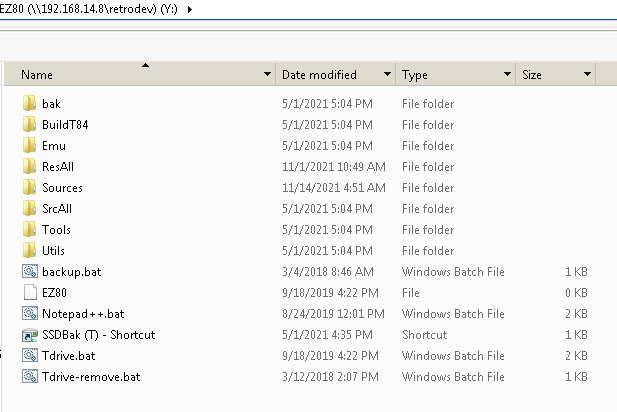The image size is (617, 412).
Task: Click the Tdrive.bat batch file icon
Action: (30, 356)
